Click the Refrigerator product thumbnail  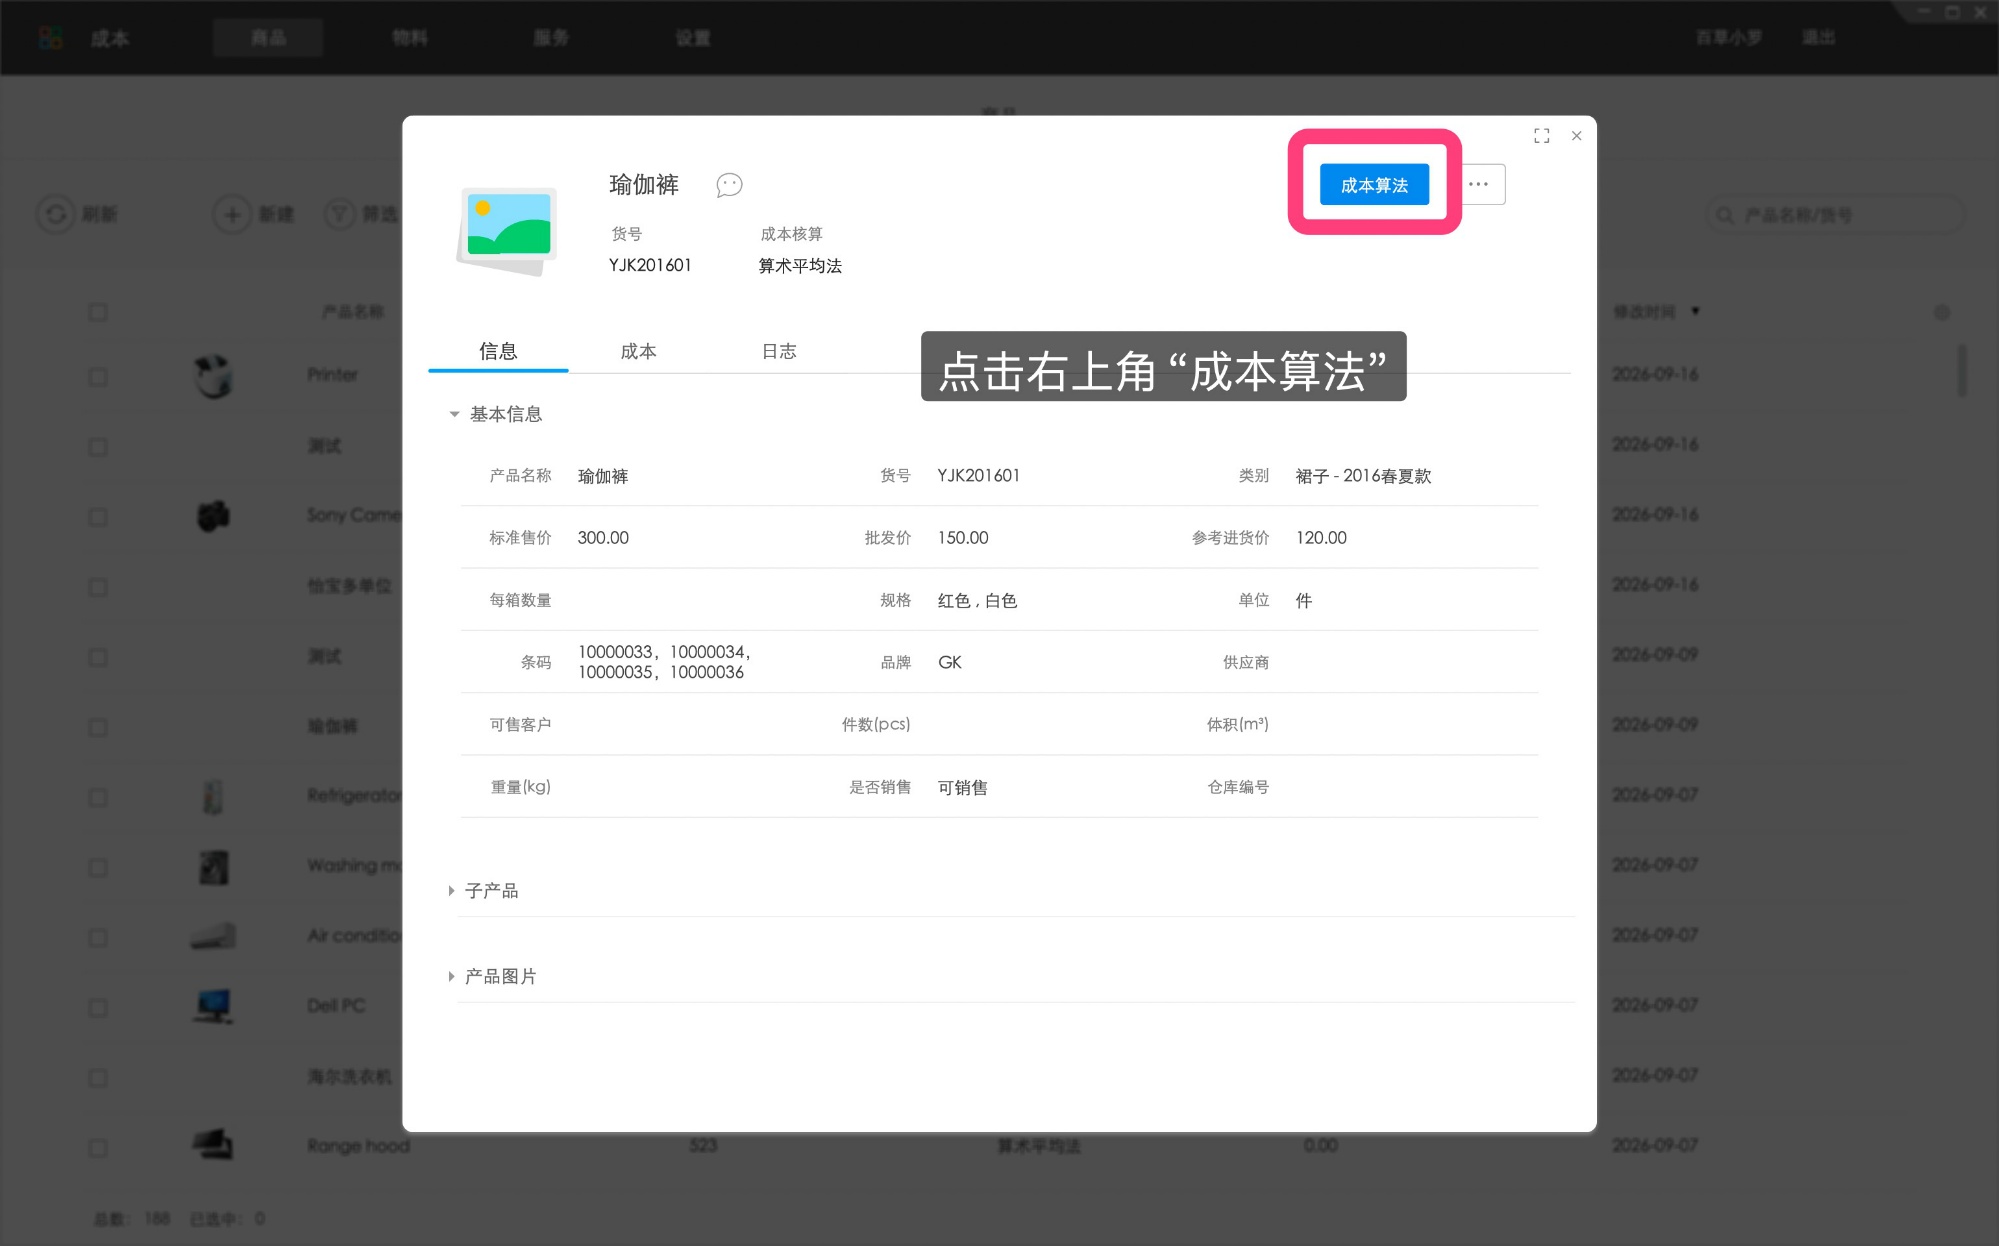[213, 797]
